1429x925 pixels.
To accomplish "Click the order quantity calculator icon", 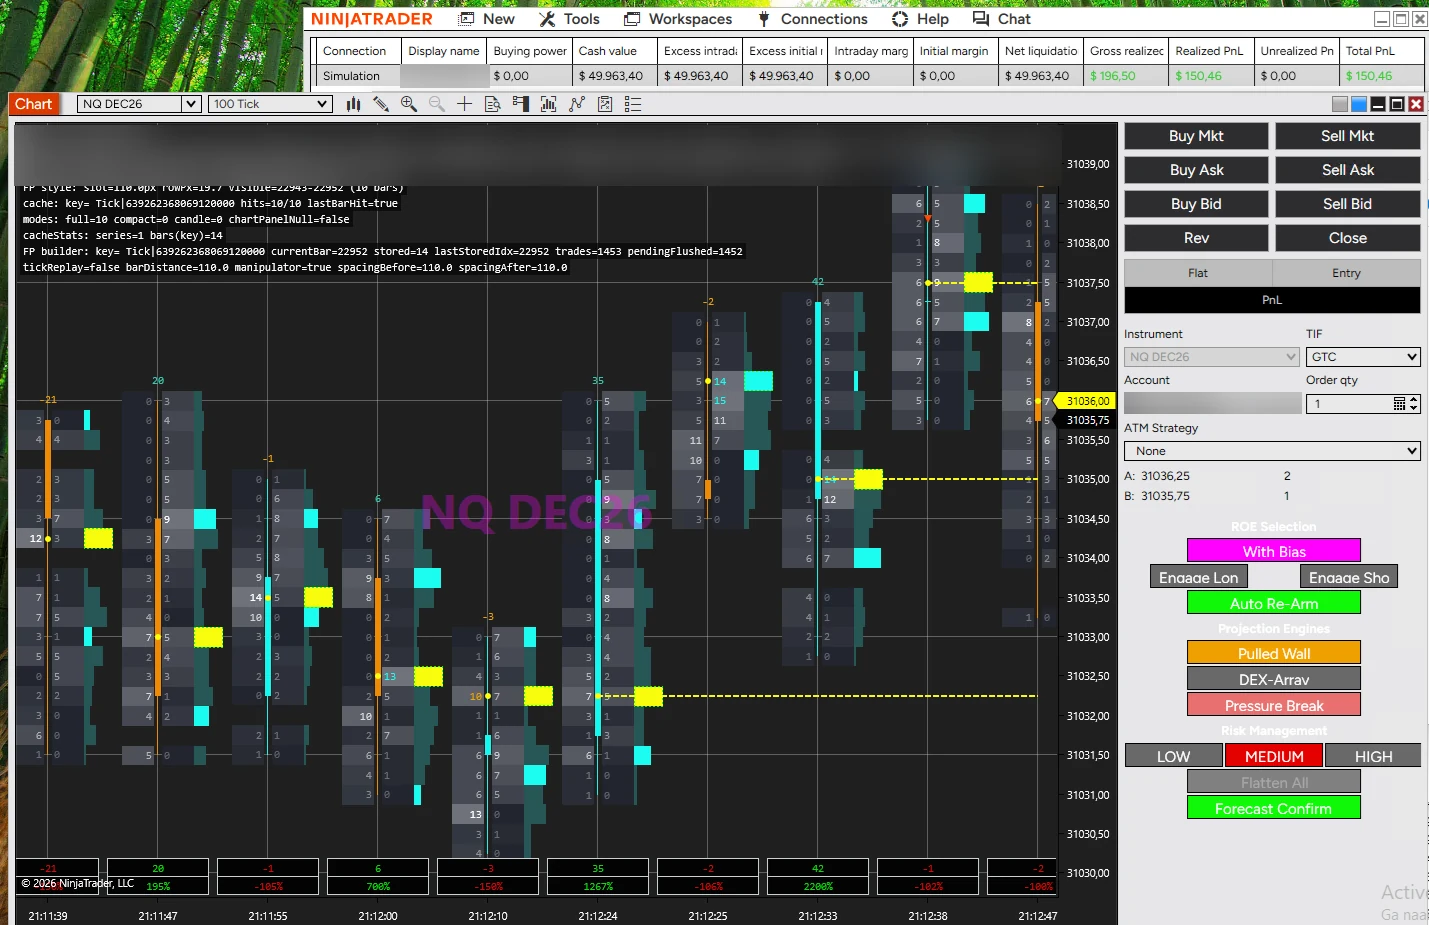I will (1399, 404).
